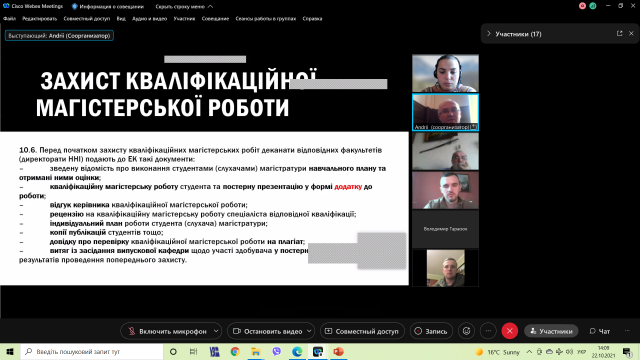Open the Сеансы работы в группах menu

click(265, 18)
